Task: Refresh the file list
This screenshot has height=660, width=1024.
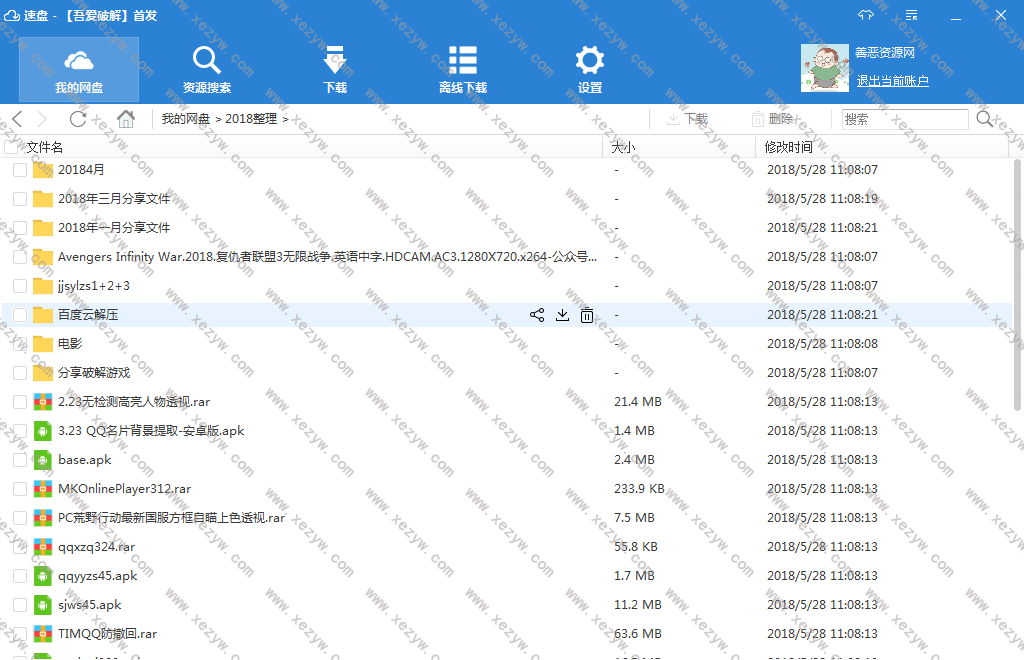Action: click(x=77, y=119)
